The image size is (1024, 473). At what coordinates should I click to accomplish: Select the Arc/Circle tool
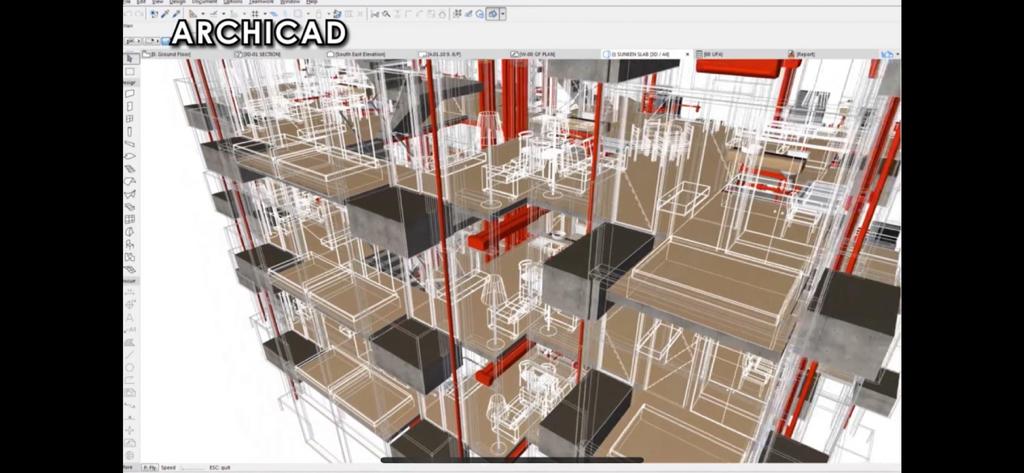point(129,367)
